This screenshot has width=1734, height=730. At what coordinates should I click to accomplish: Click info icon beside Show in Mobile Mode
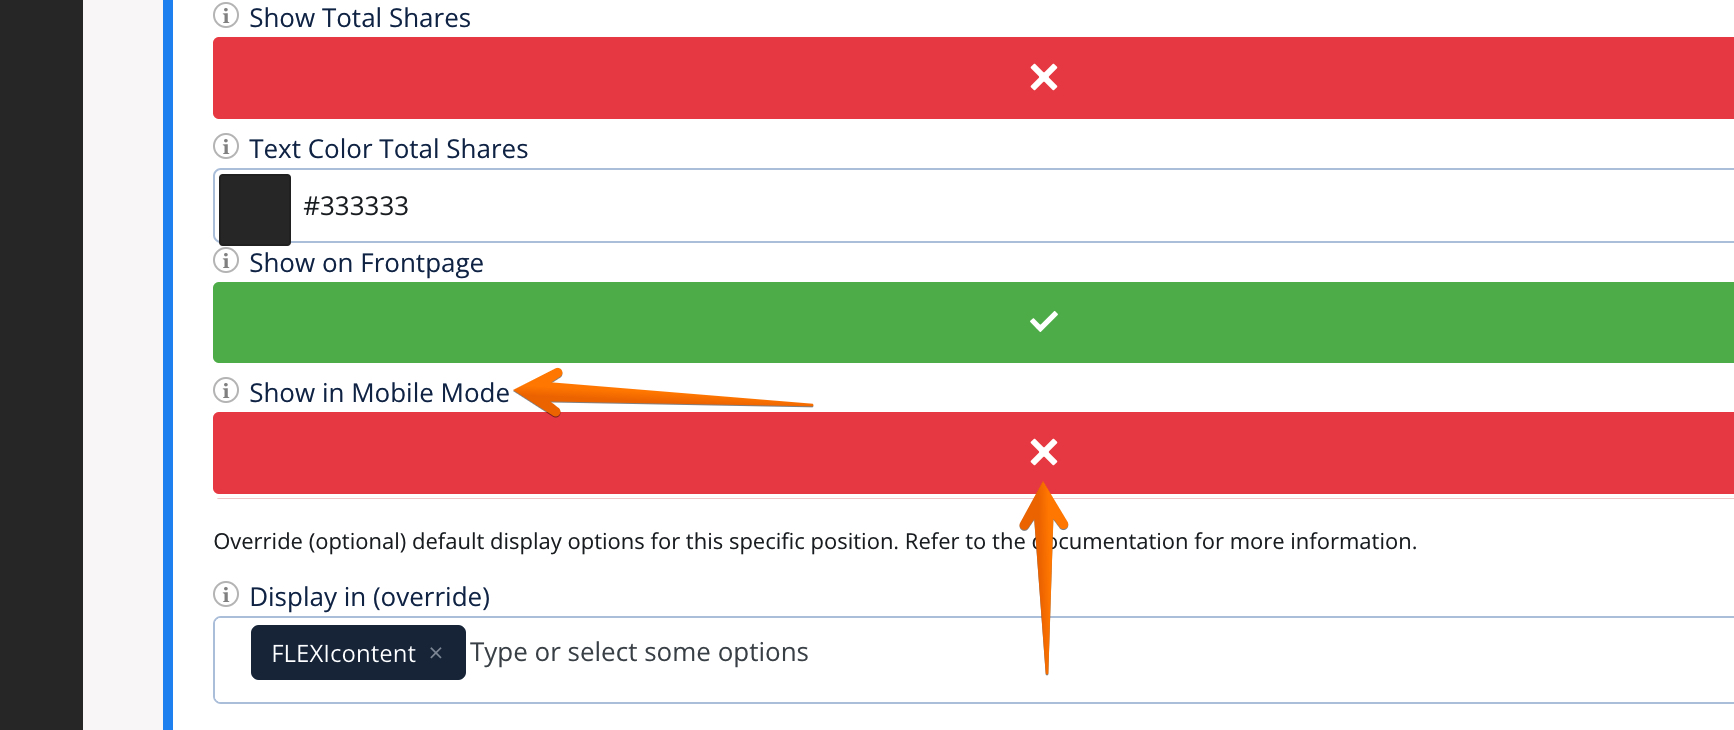pyautogui.click(x=226, y=391)
